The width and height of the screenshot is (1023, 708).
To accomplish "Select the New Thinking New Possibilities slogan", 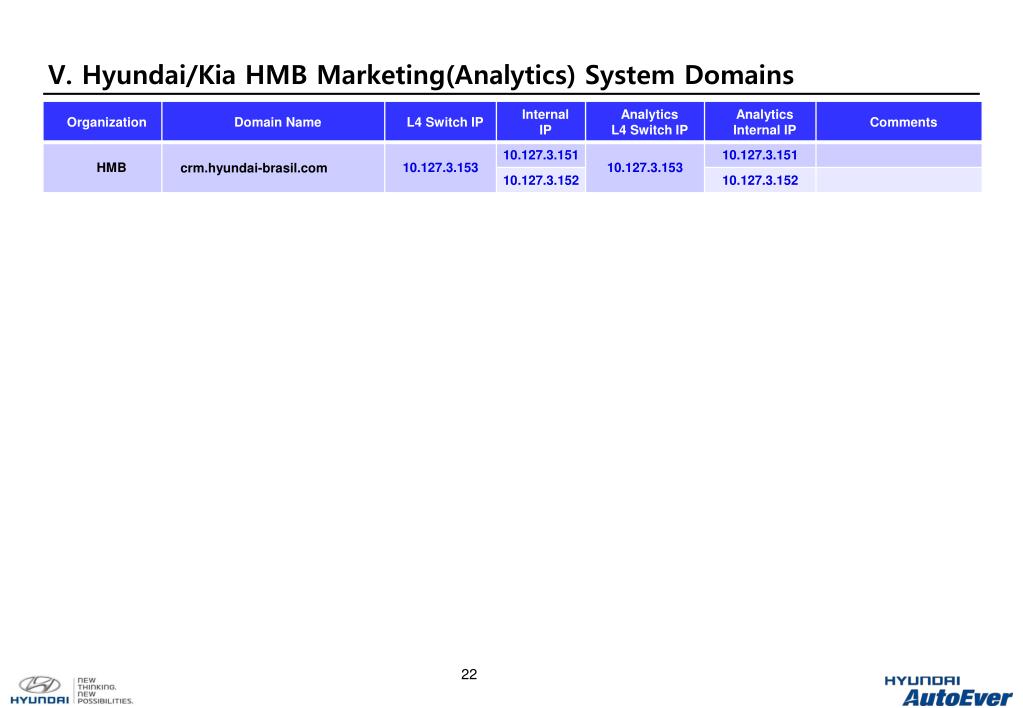I will coord(105,691).
